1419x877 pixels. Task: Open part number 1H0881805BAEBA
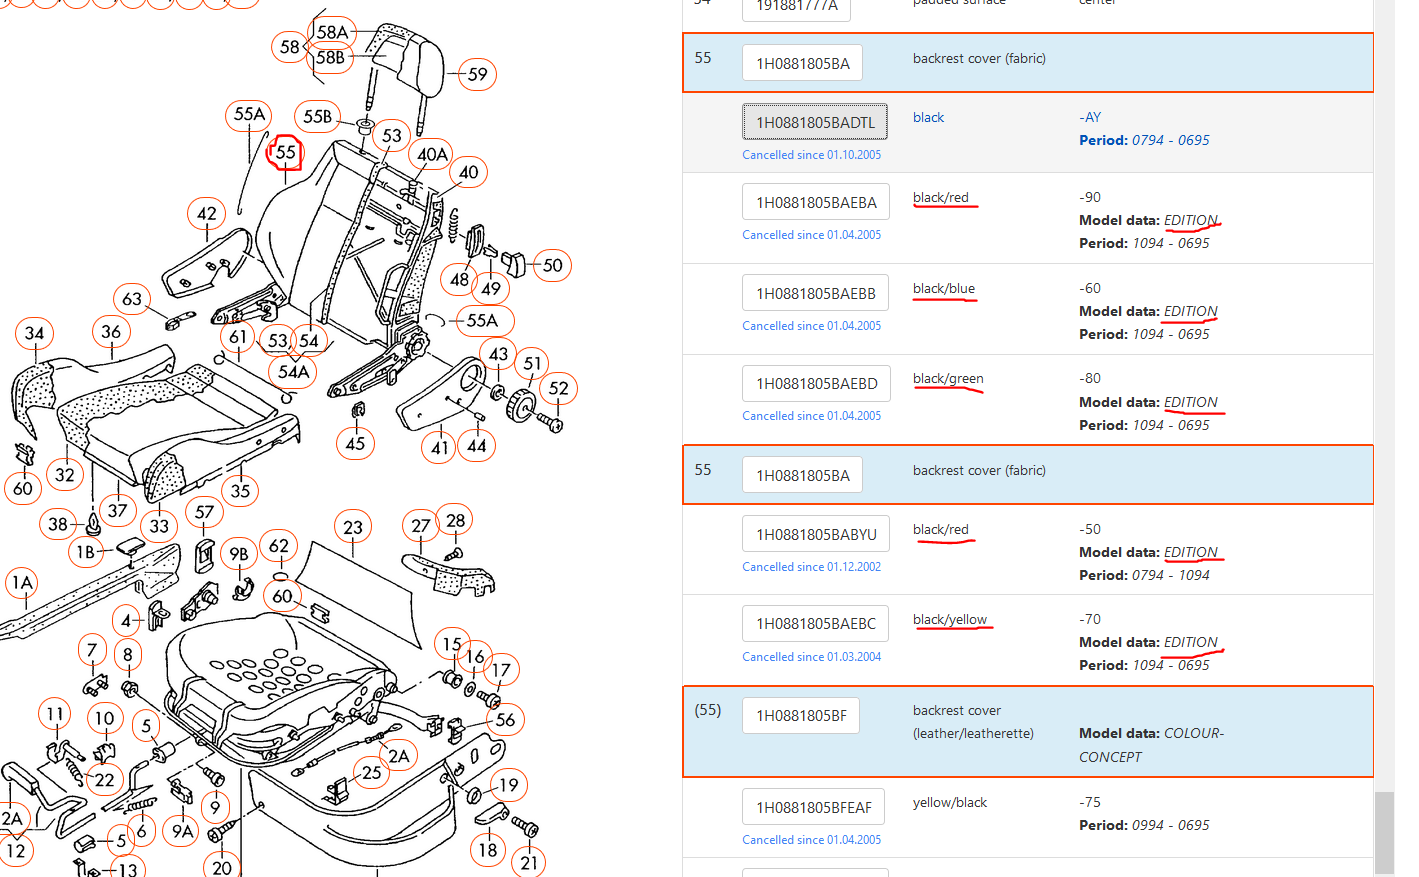click(816, 202)
